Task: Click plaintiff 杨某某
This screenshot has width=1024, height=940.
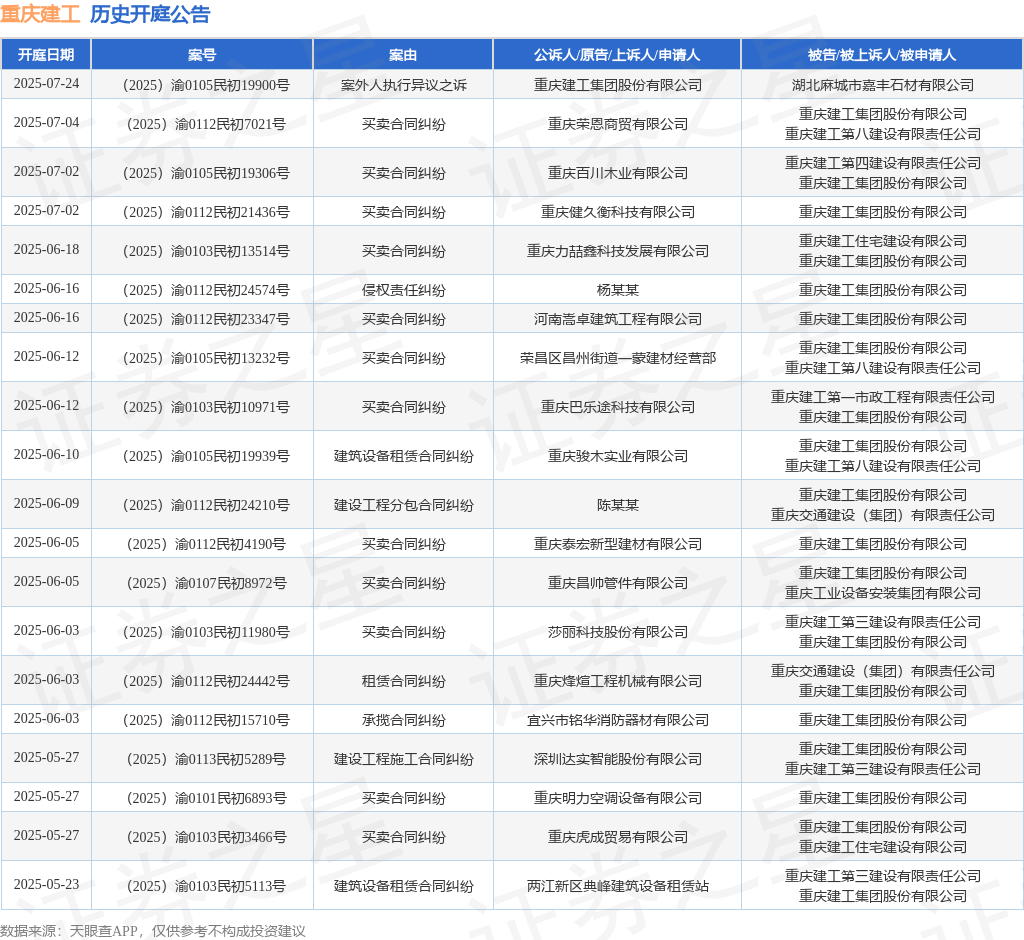Action: (x=618, y=289)
